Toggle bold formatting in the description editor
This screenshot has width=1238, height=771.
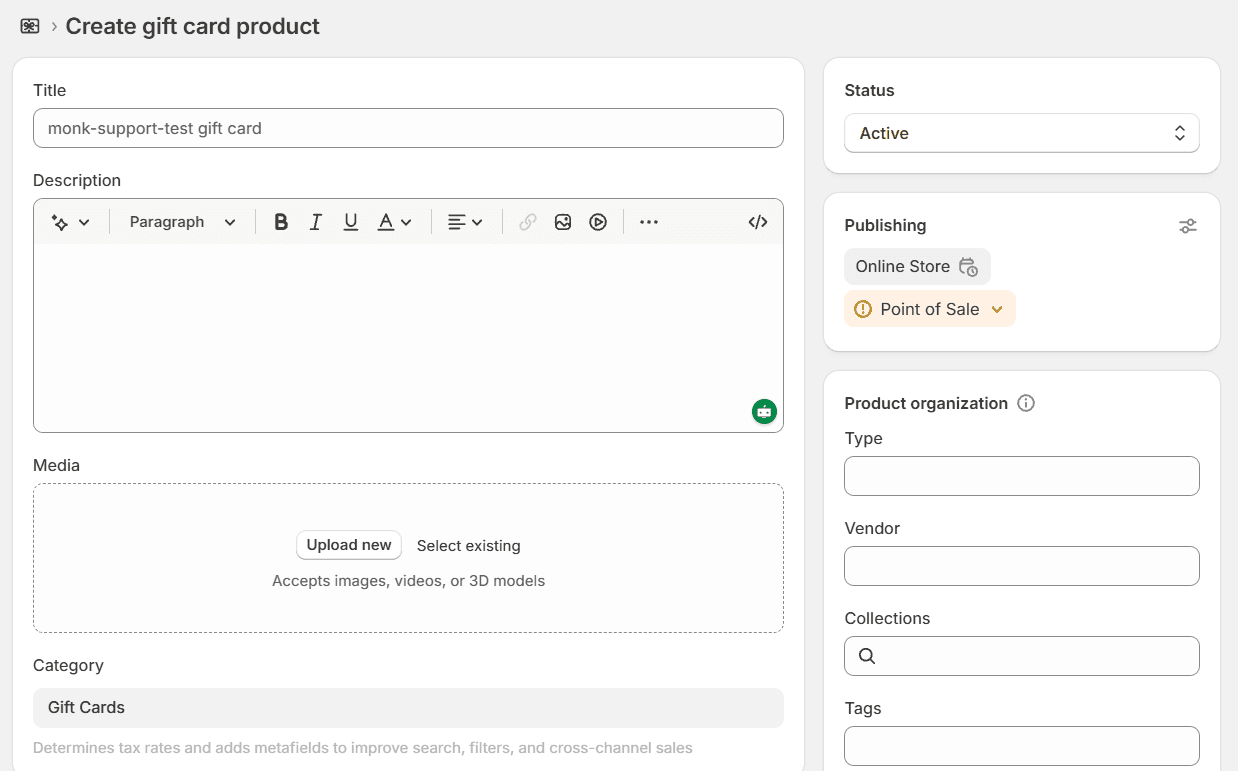coord(281,221)
